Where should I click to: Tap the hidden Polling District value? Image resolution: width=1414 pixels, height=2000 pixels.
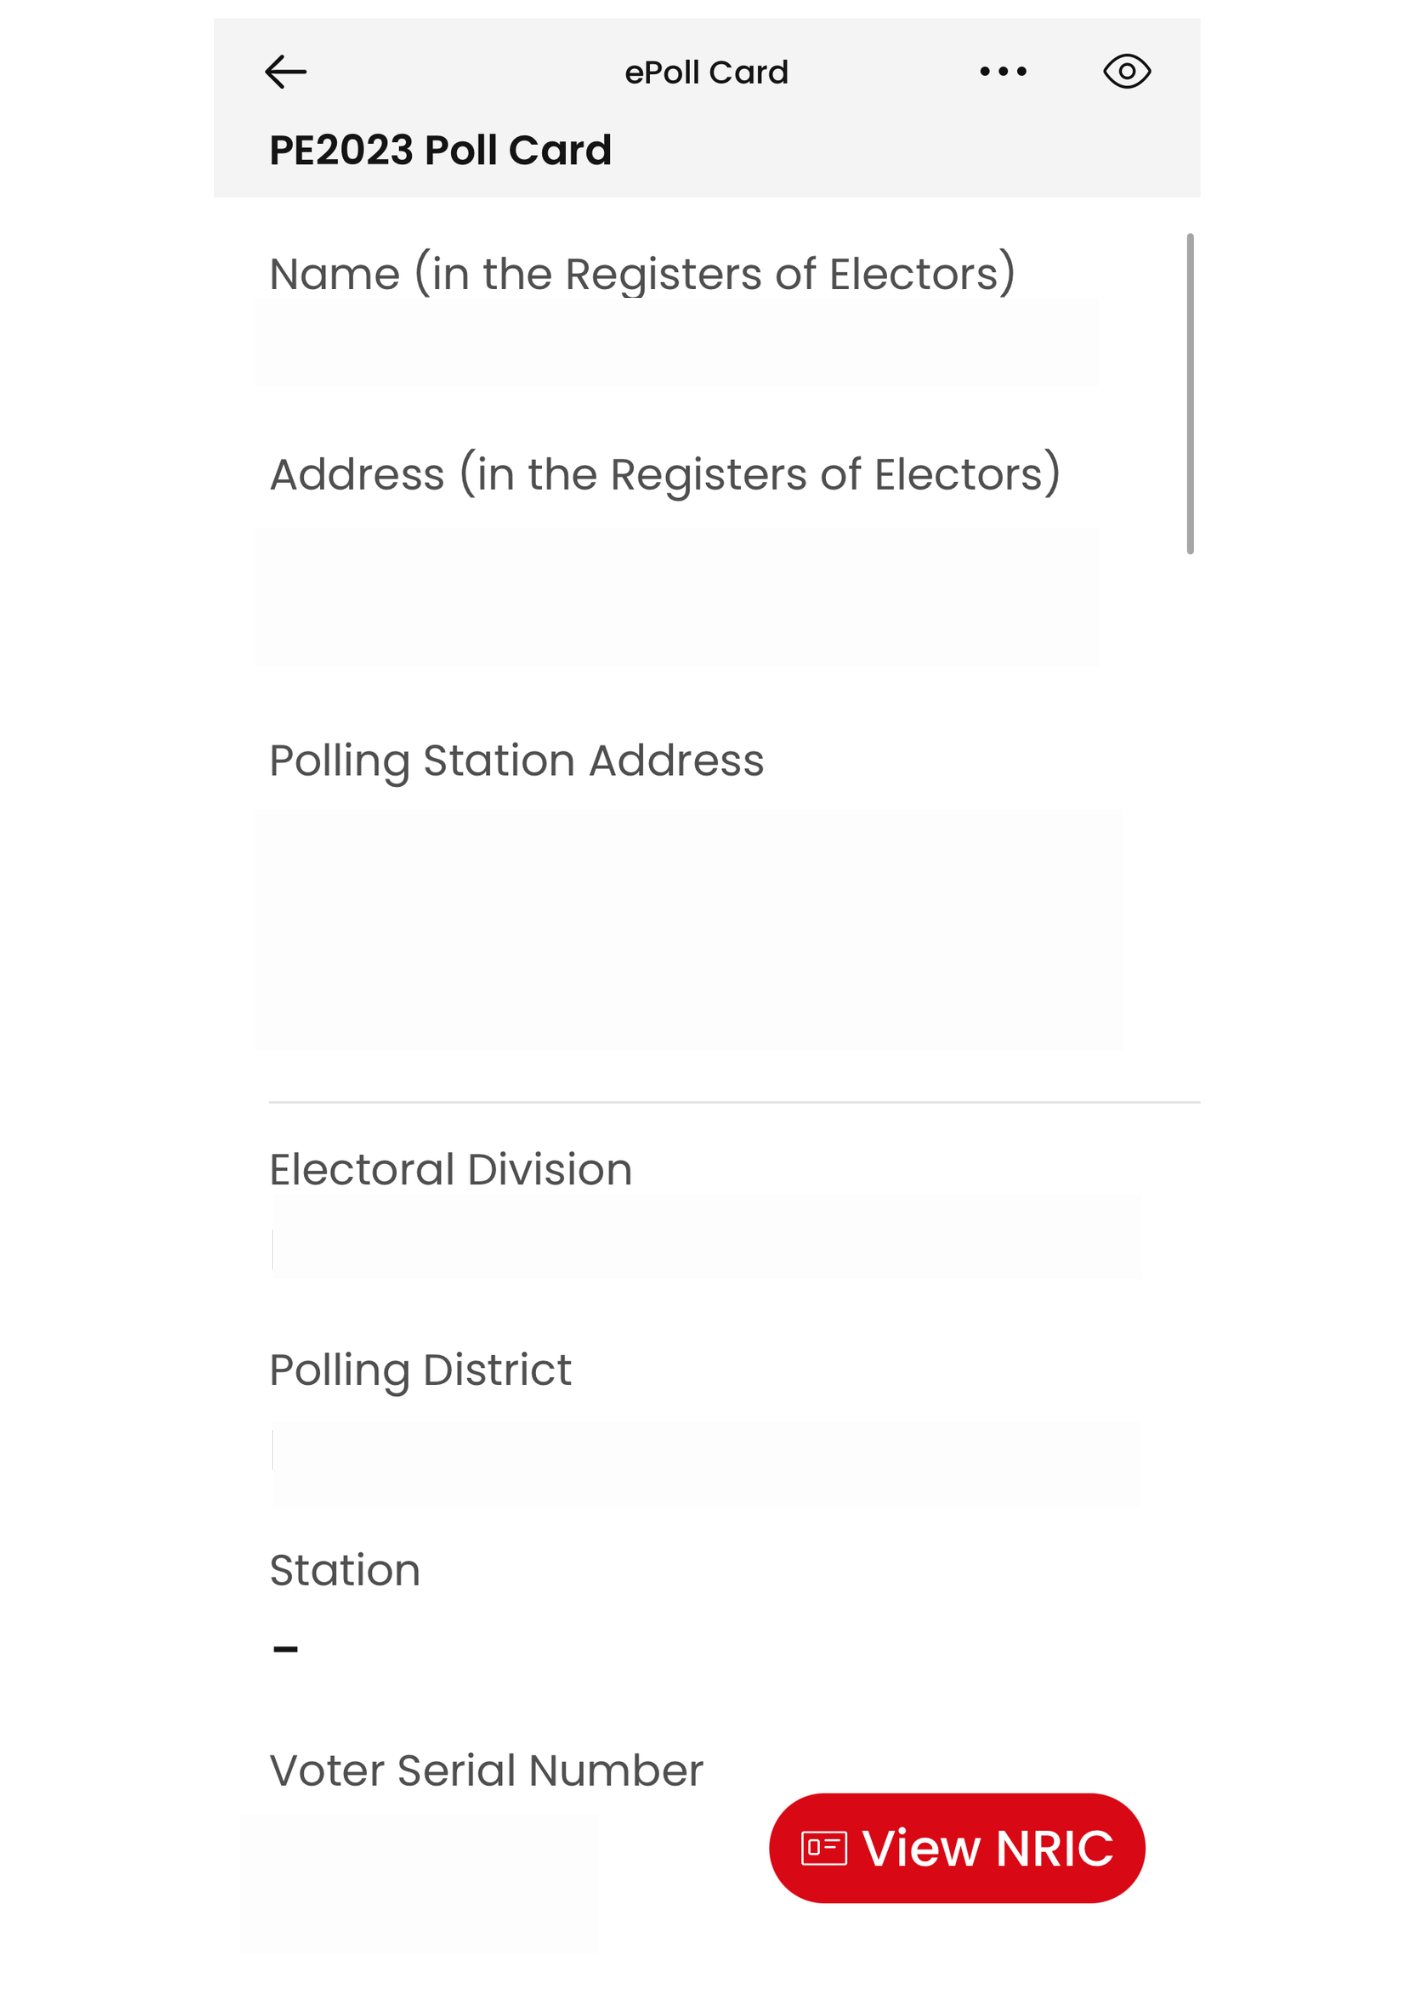706,1464
